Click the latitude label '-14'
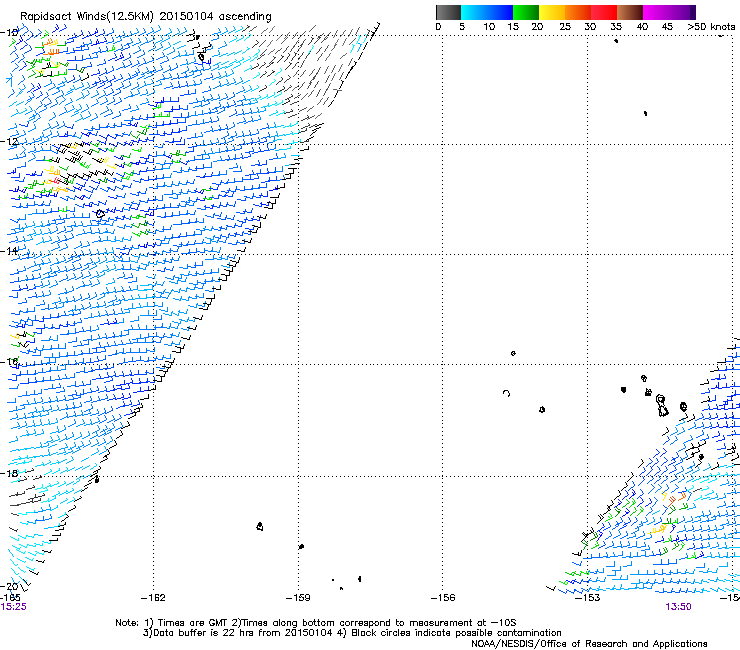 click(x=9, y=251)
